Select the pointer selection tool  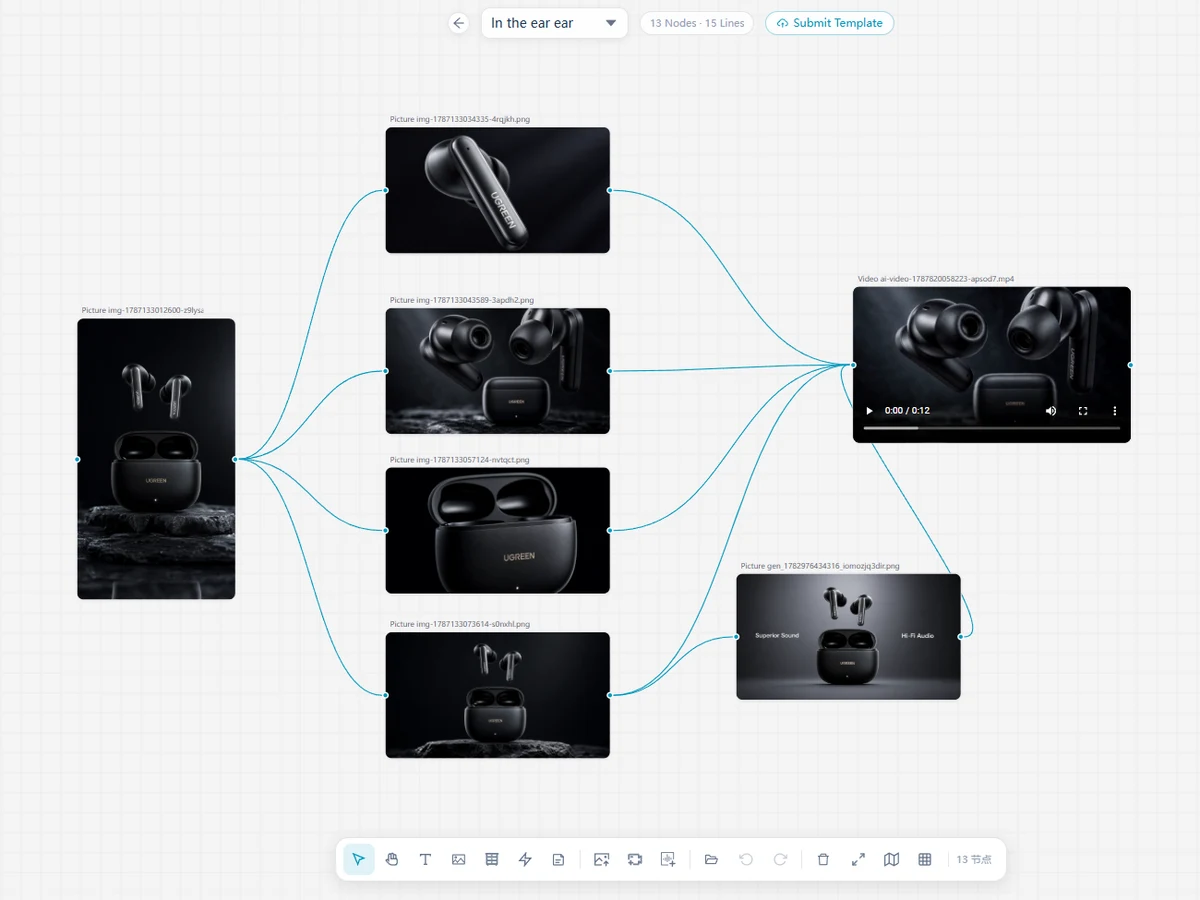point(359,859)
